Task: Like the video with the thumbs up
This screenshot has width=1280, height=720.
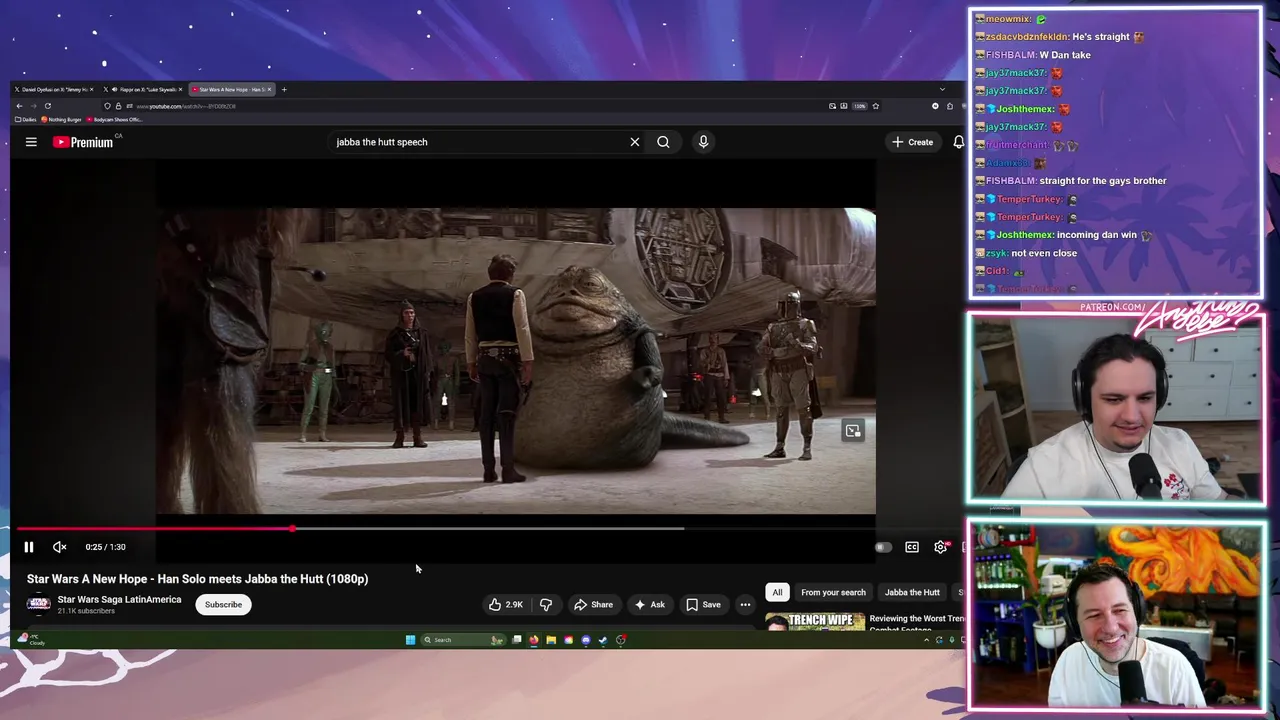Action: click(506, 604)
